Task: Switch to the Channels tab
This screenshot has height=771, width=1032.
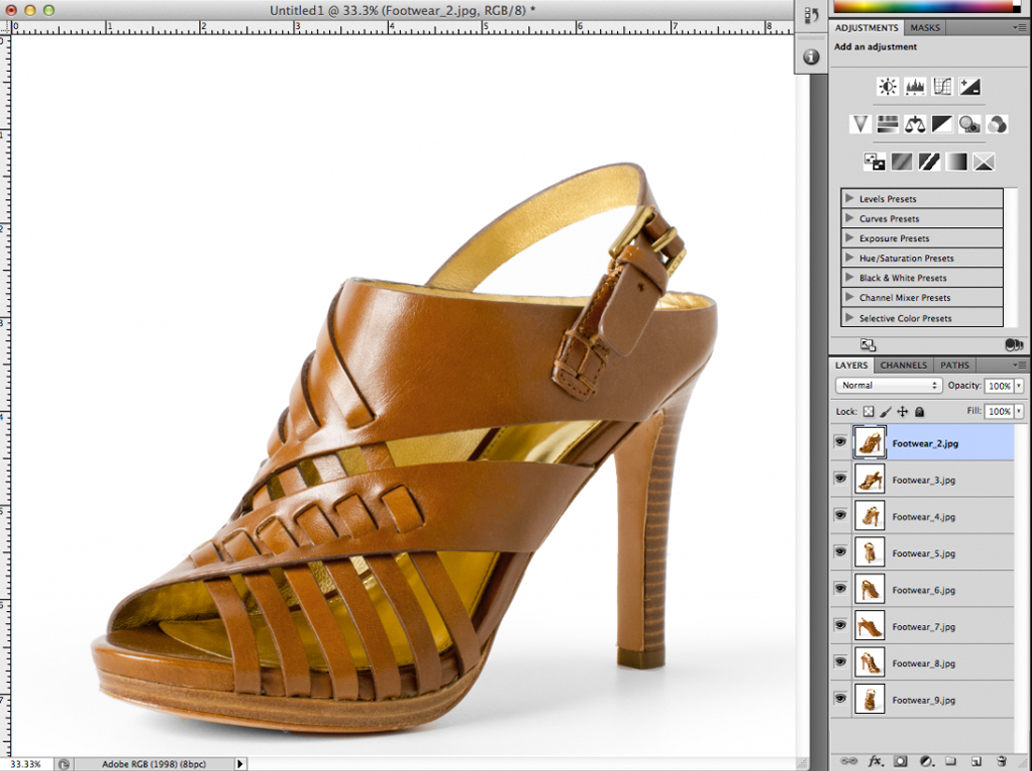Action: pyautogui.click(x=903, y=365)
